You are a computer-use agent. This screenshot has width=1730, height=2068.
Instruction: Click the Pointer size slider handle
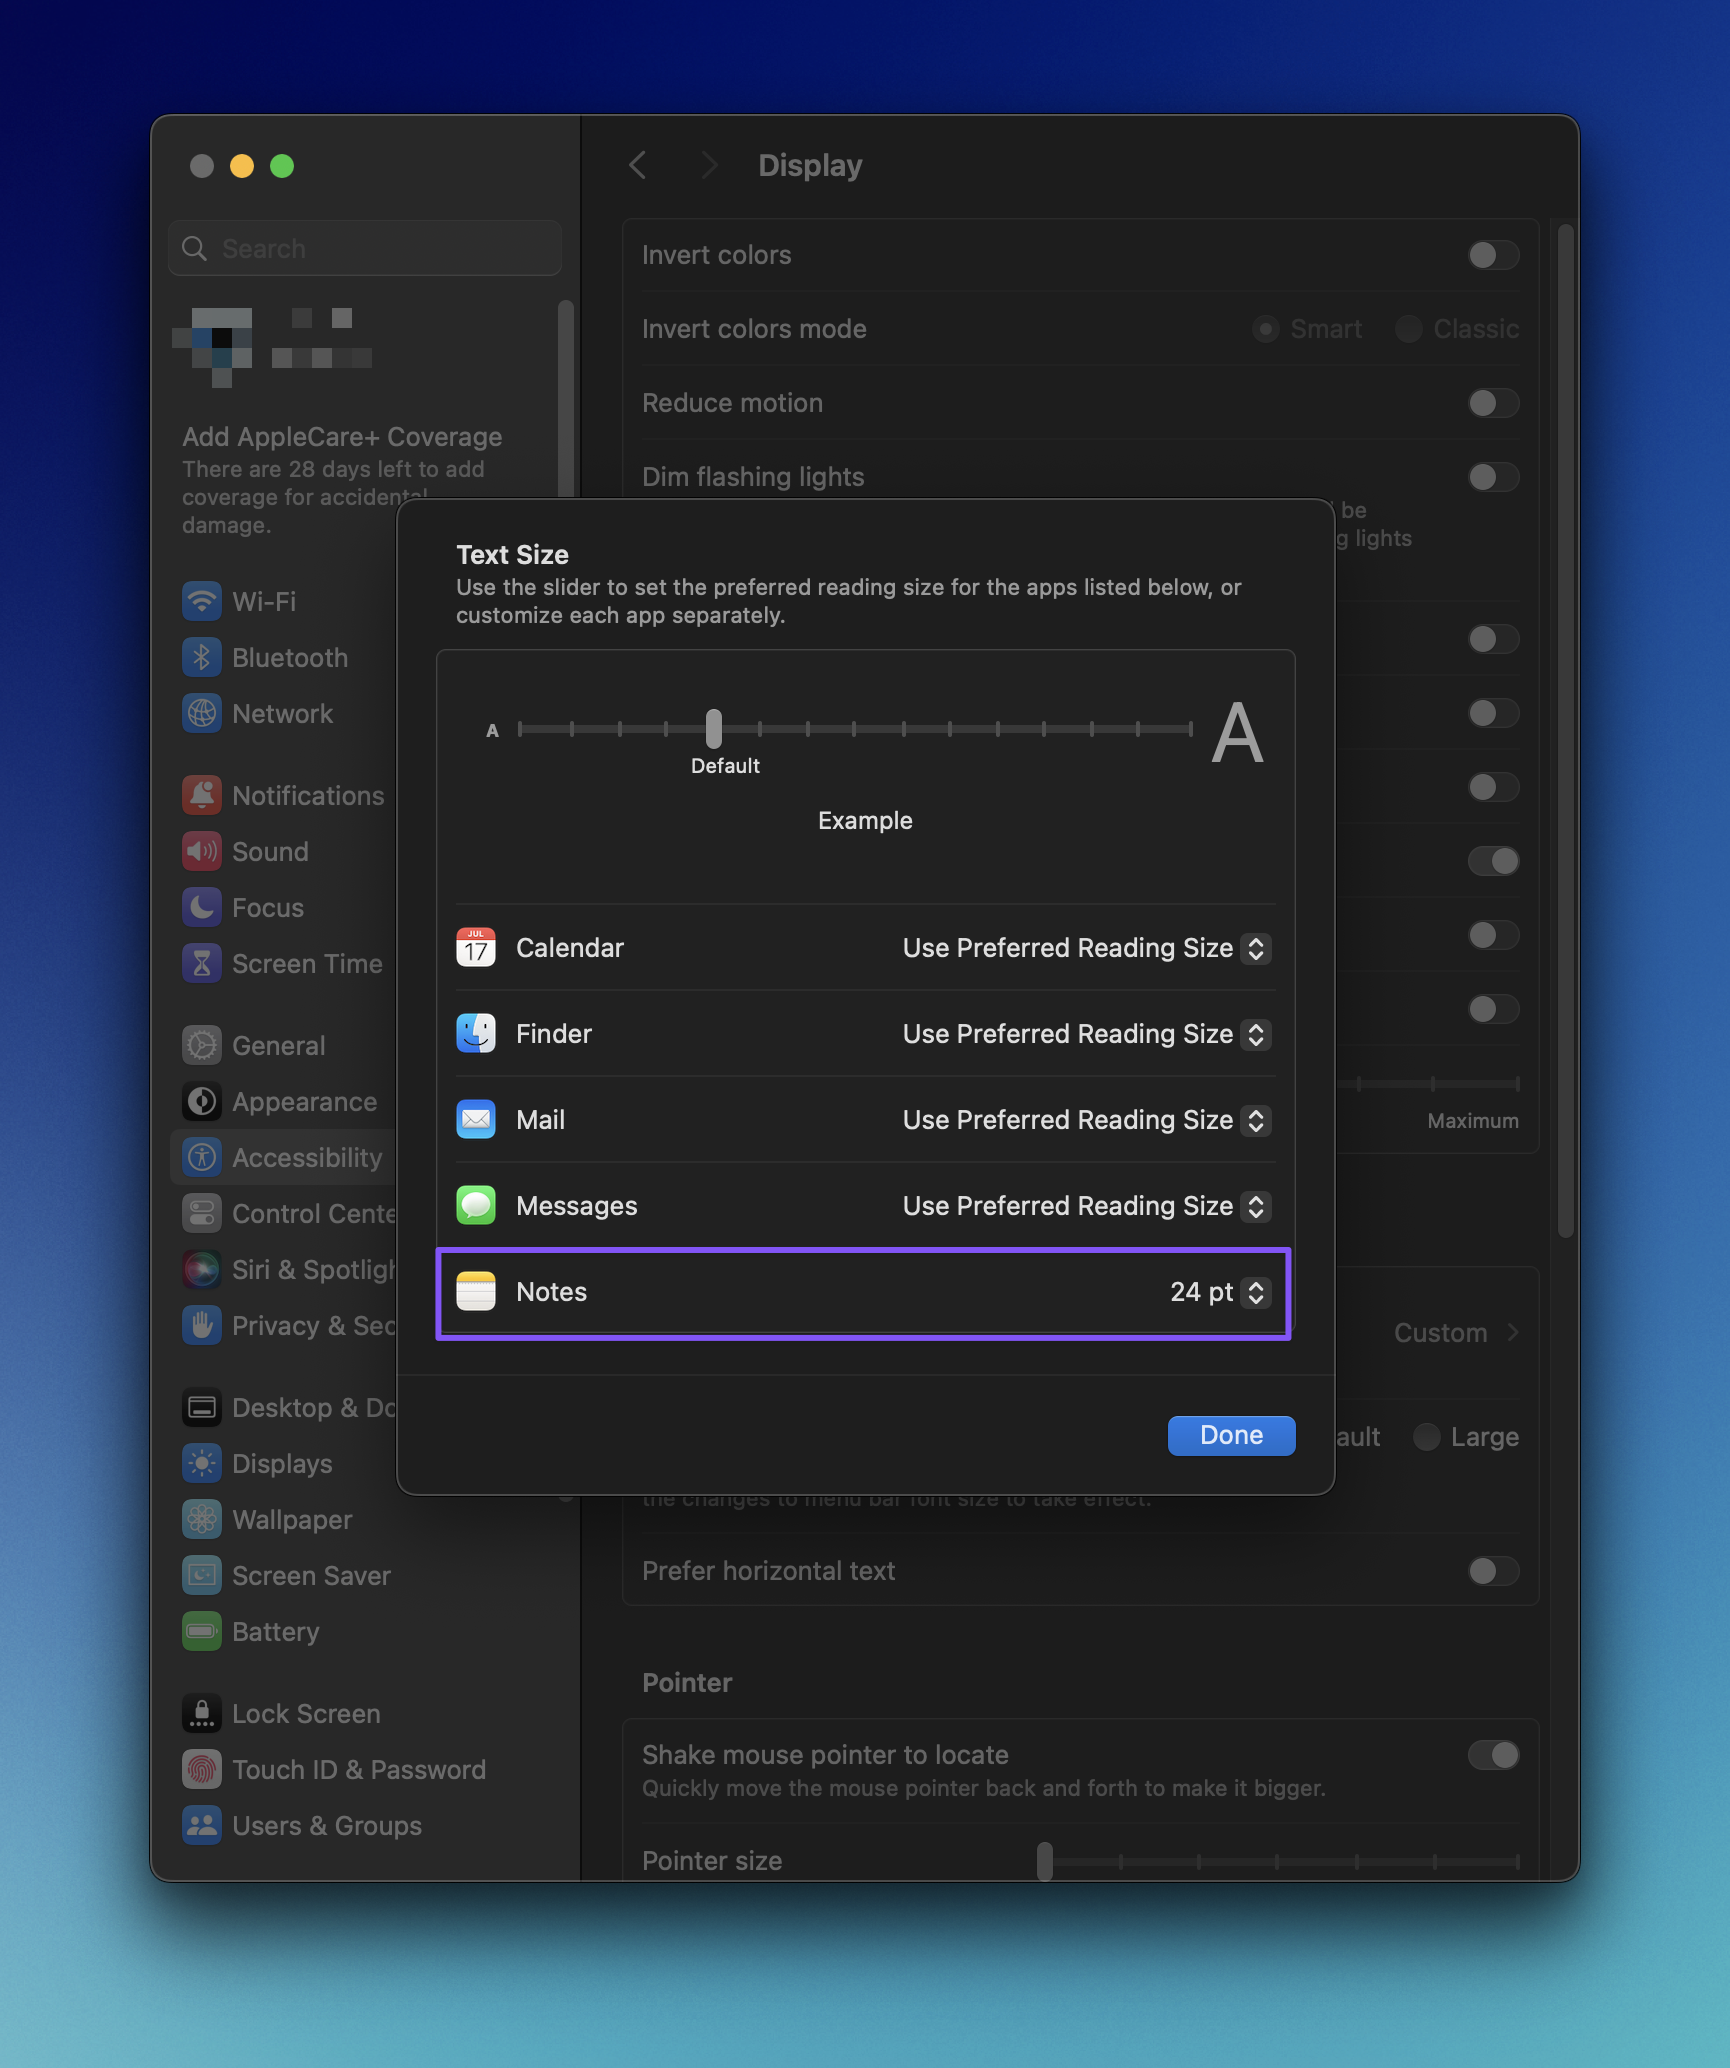1045,1861
